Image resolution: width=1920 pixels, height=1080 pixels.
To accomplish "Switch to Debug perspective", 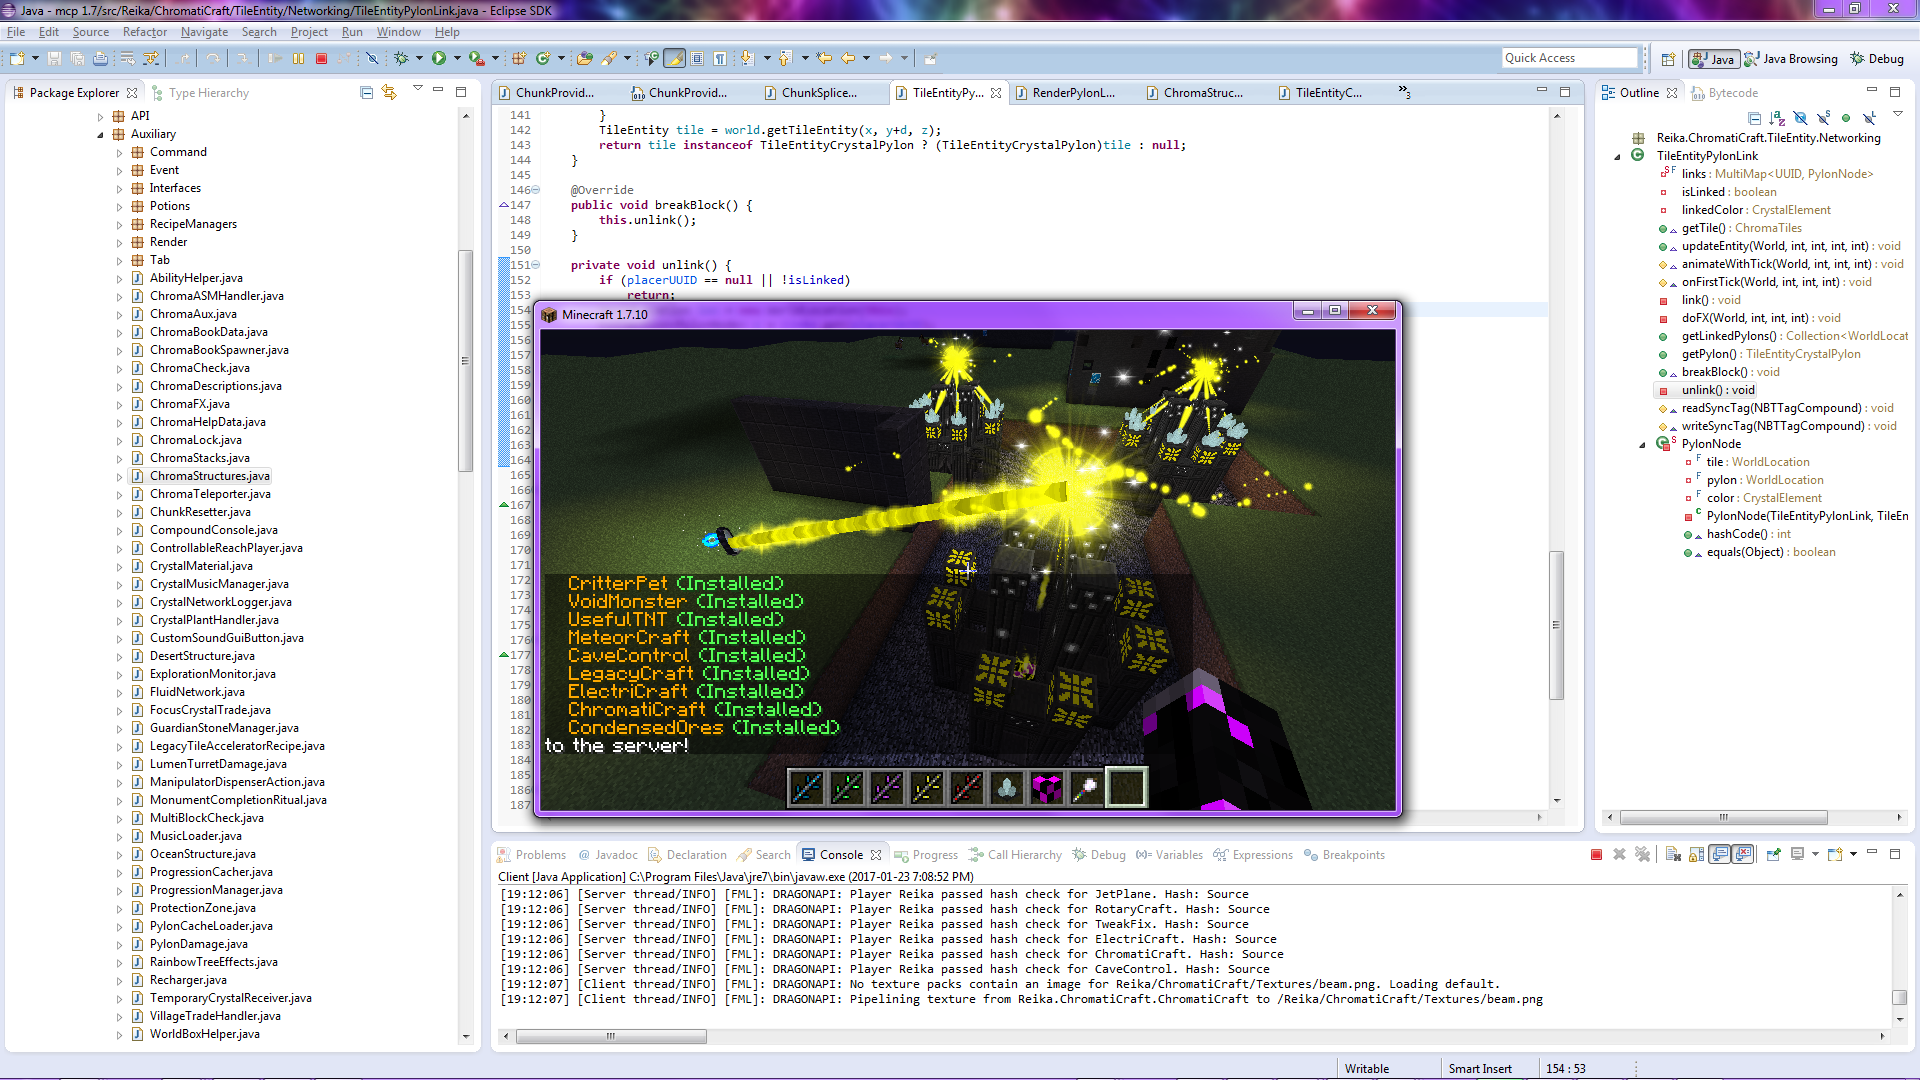I will (x=1877, y=59).
